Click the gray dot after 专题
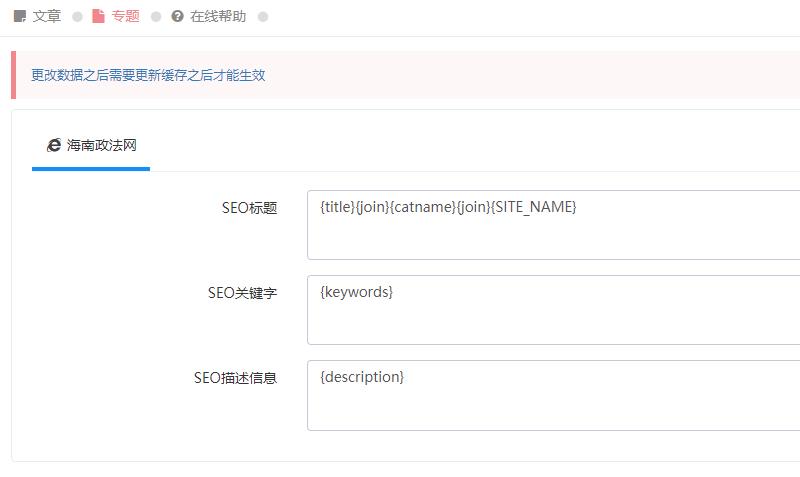This screenshot has width=800, height=477. [x=156, y=17]
